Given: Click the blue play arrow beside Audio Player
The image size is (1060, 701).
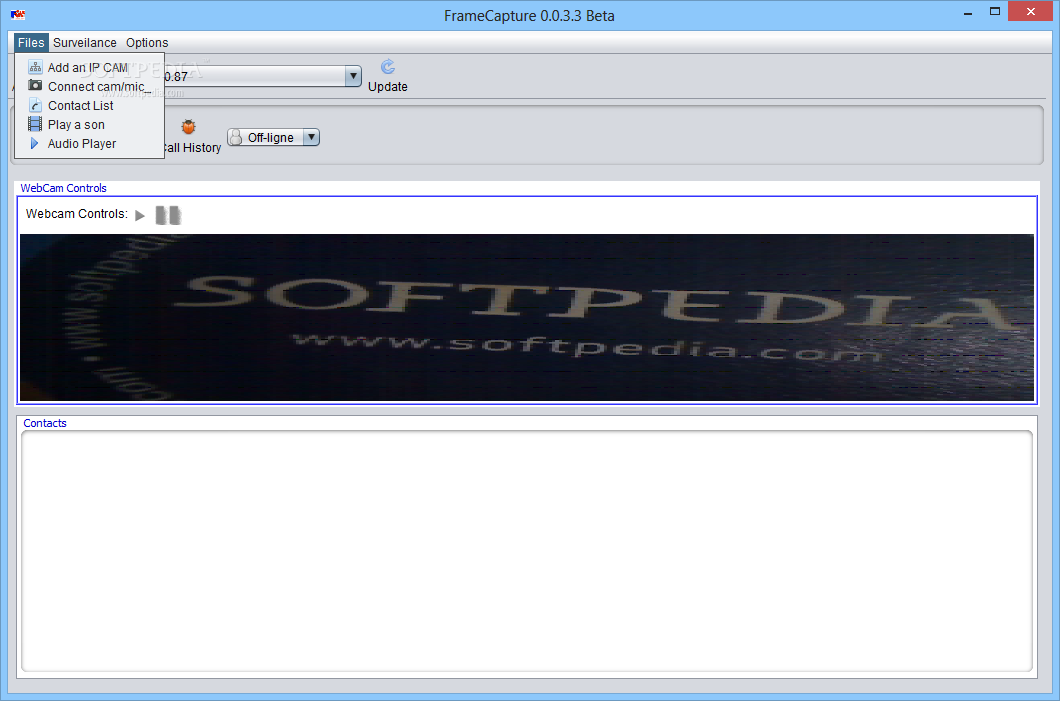Looking at the screenshot, I should tap(34, 143).
